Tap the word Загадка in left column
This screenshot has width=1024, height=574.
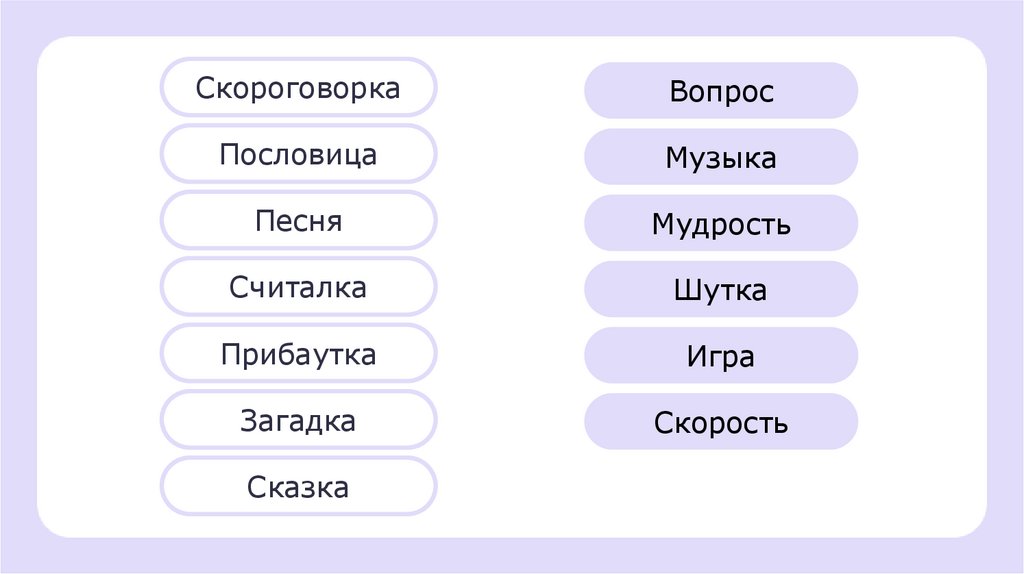[x=298, y=421]
